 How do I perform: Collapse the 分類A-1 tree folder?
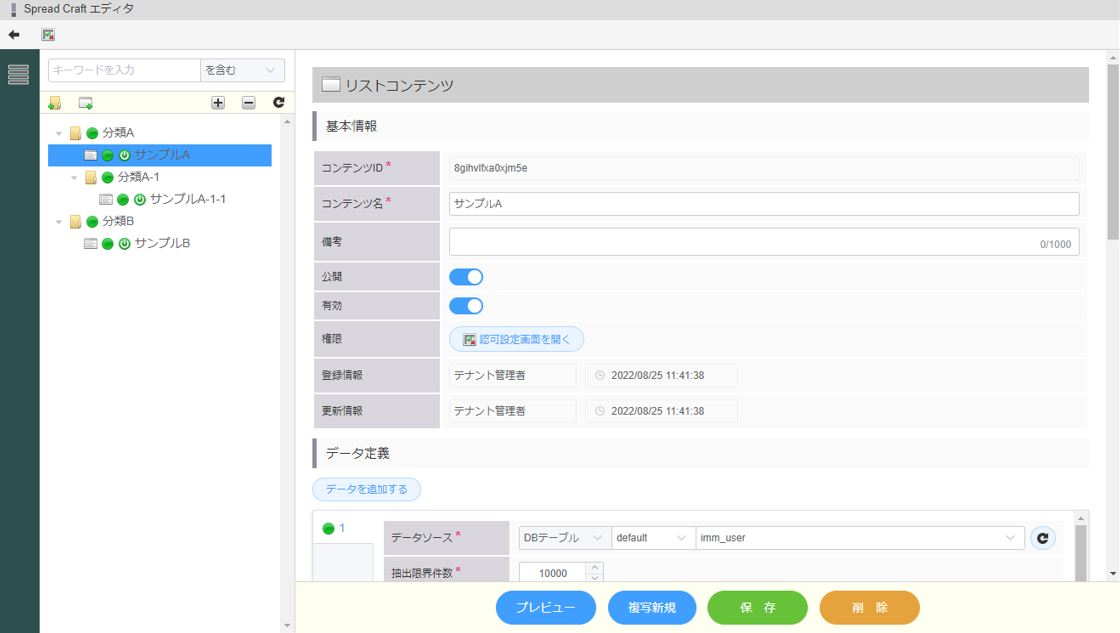click(75, 177)
